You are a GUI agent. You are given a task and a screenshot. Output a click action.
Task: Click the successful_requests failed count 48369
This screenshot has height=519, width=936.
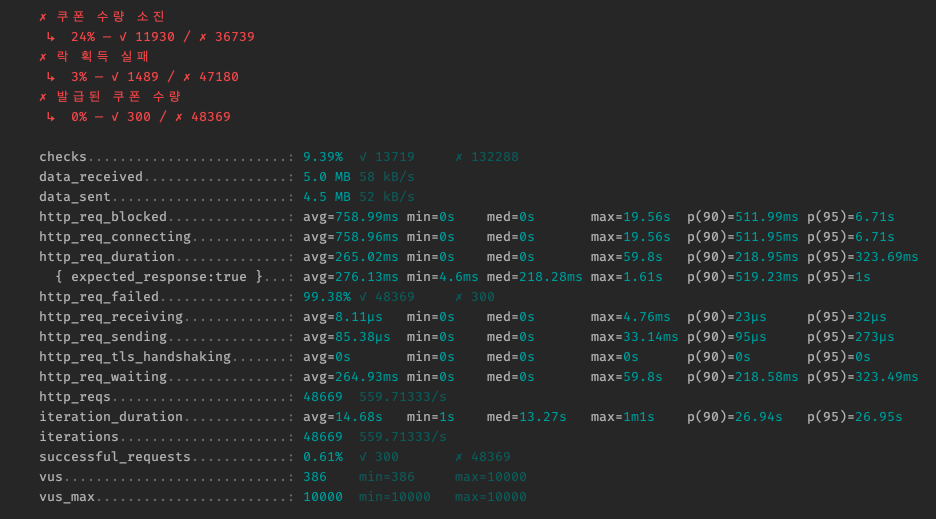click(491, 457)
